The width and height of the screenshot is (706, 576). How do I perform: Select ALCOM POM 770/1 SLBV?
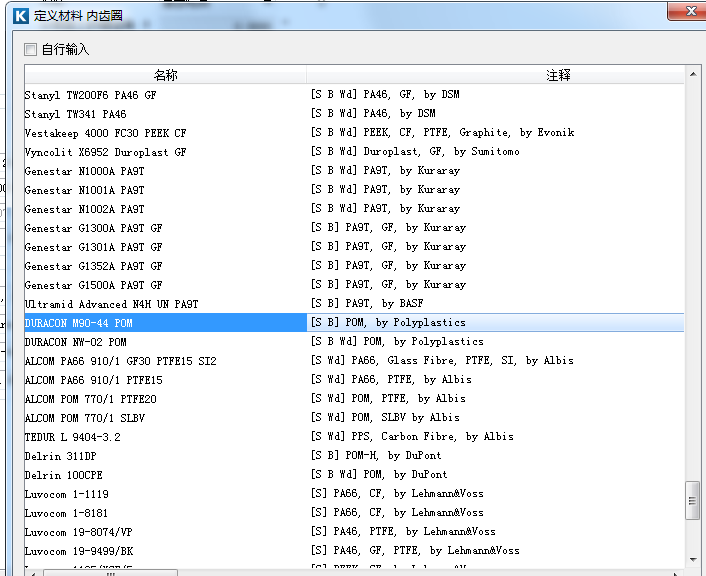click(x=85, y=418)
